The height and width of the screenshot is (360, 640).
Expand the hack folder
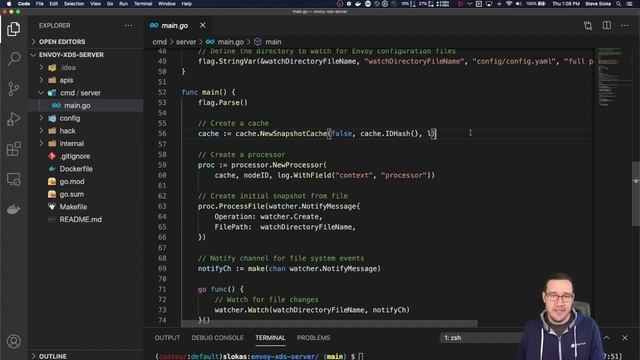pos(41,131)
